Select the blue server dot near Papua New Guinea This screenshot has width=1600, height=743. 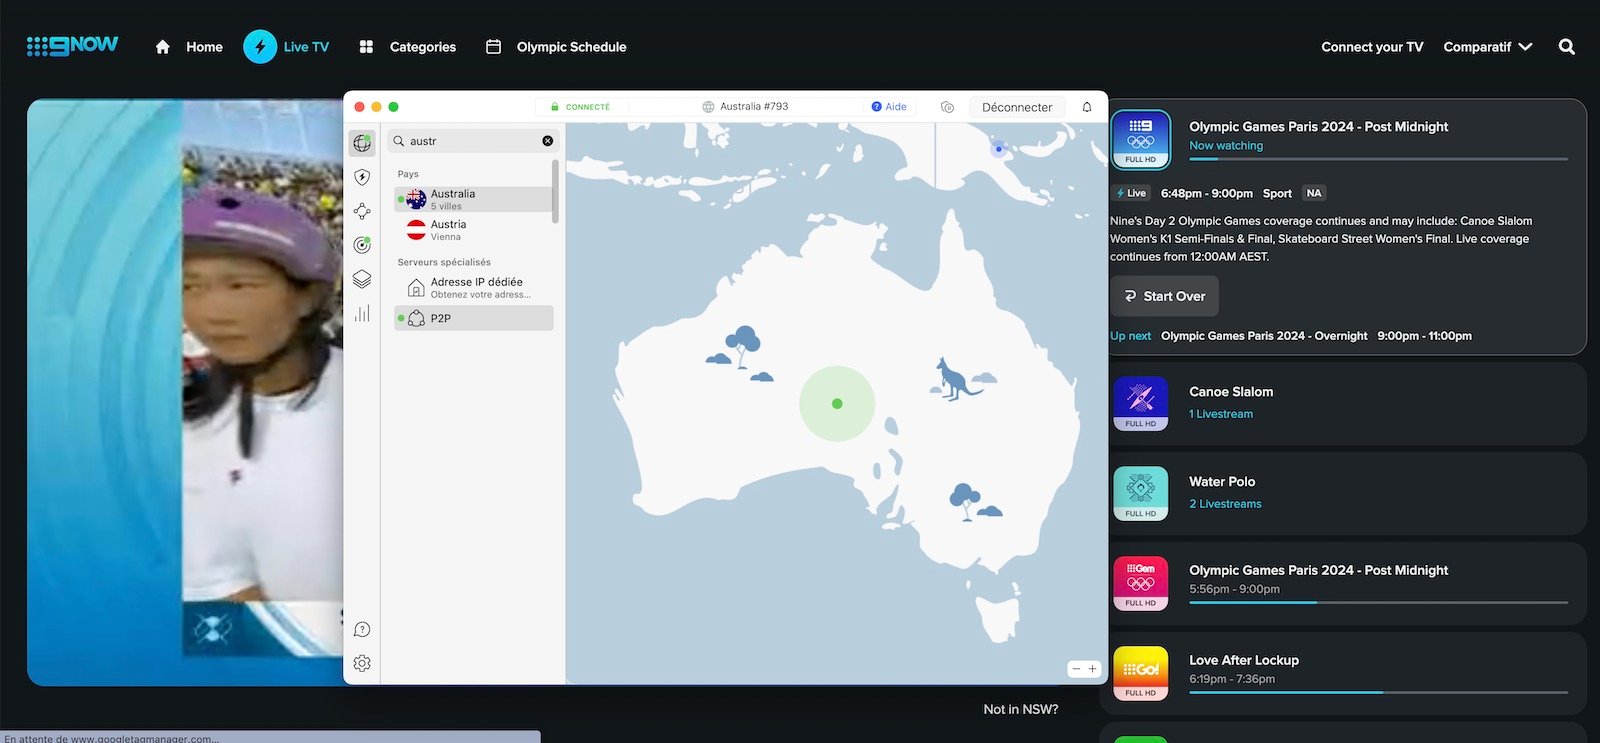998,149
